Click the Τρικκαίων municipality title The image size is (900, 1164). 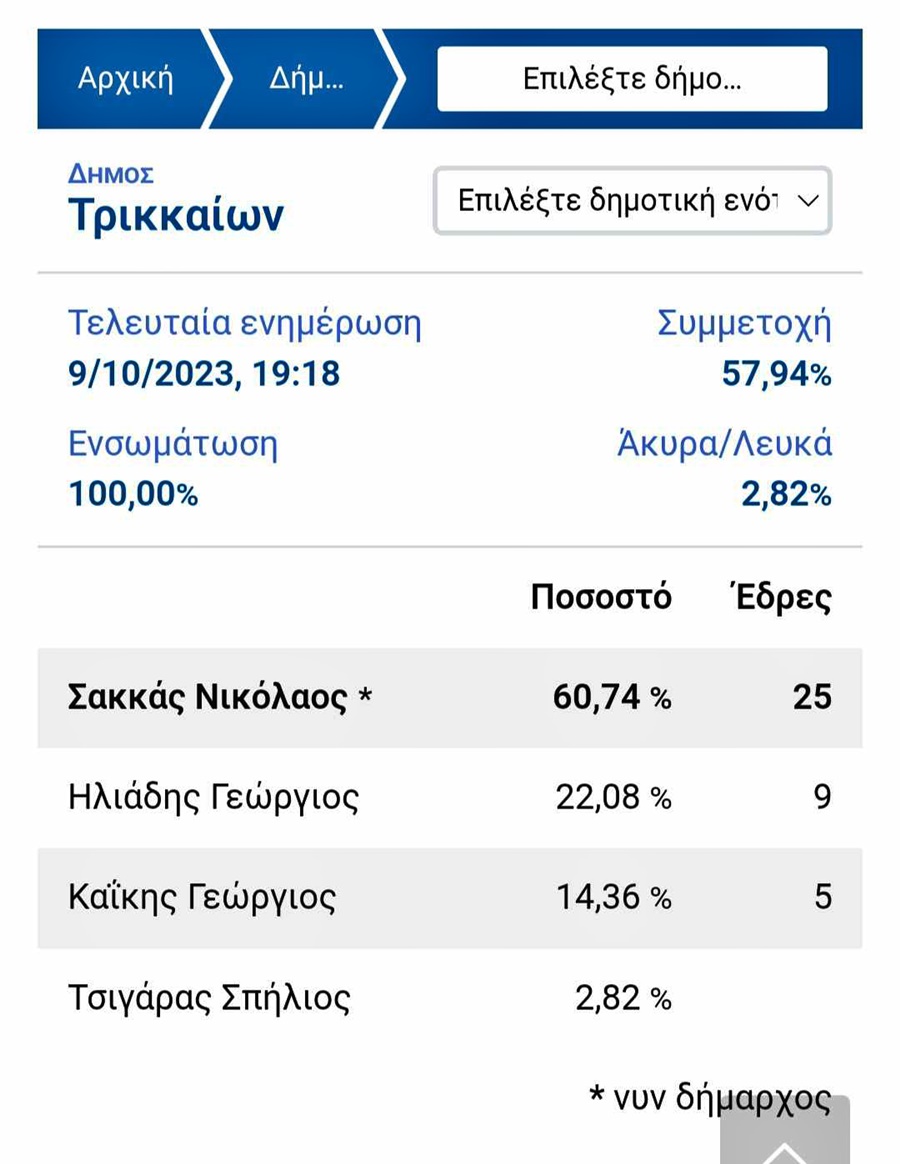pos(176,215)
